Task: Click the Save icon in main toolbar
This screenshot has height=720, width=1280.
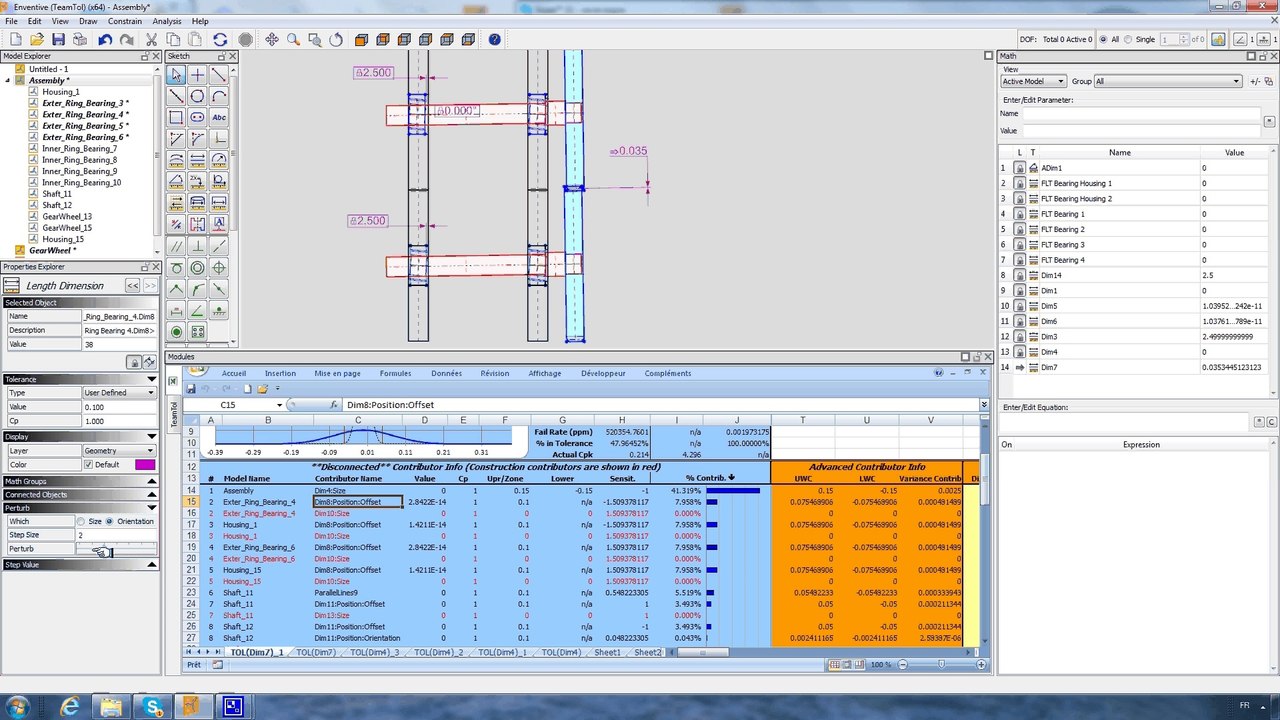Action: tap(58, 40)
